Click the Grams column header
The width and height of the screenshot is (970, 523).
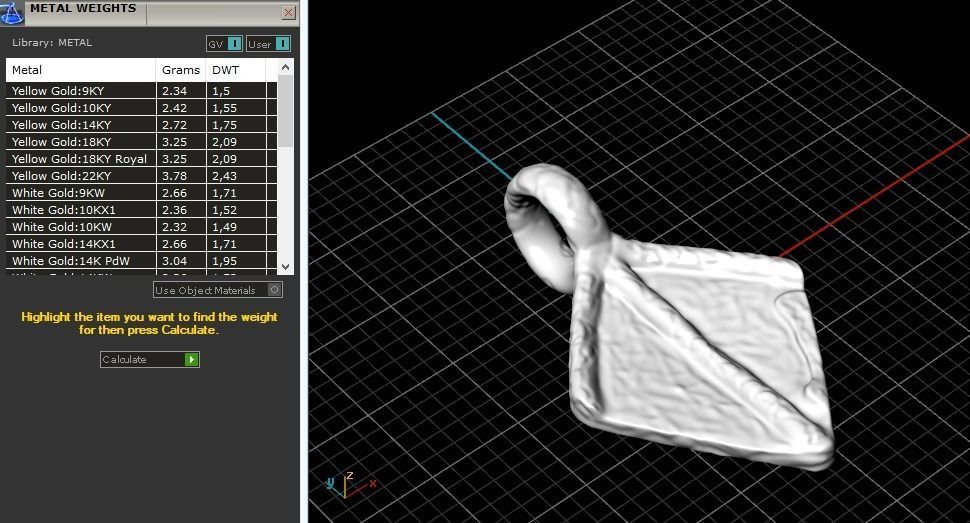click(181, 70)
